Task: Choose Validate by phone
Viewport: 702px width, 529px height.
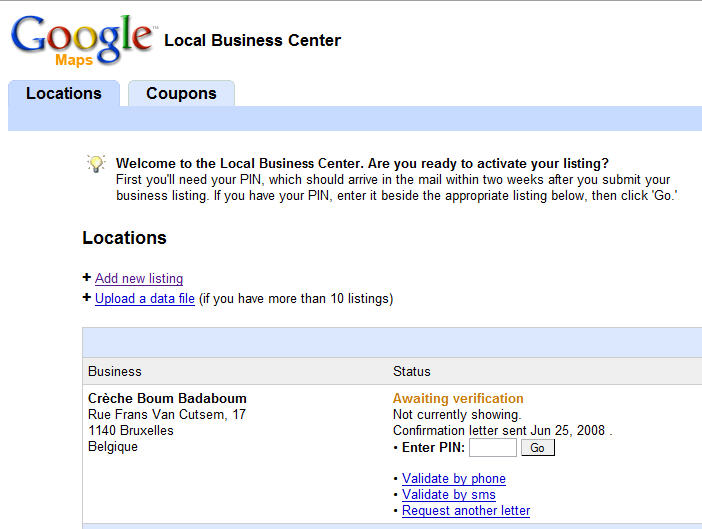Action: click(454, 479)
